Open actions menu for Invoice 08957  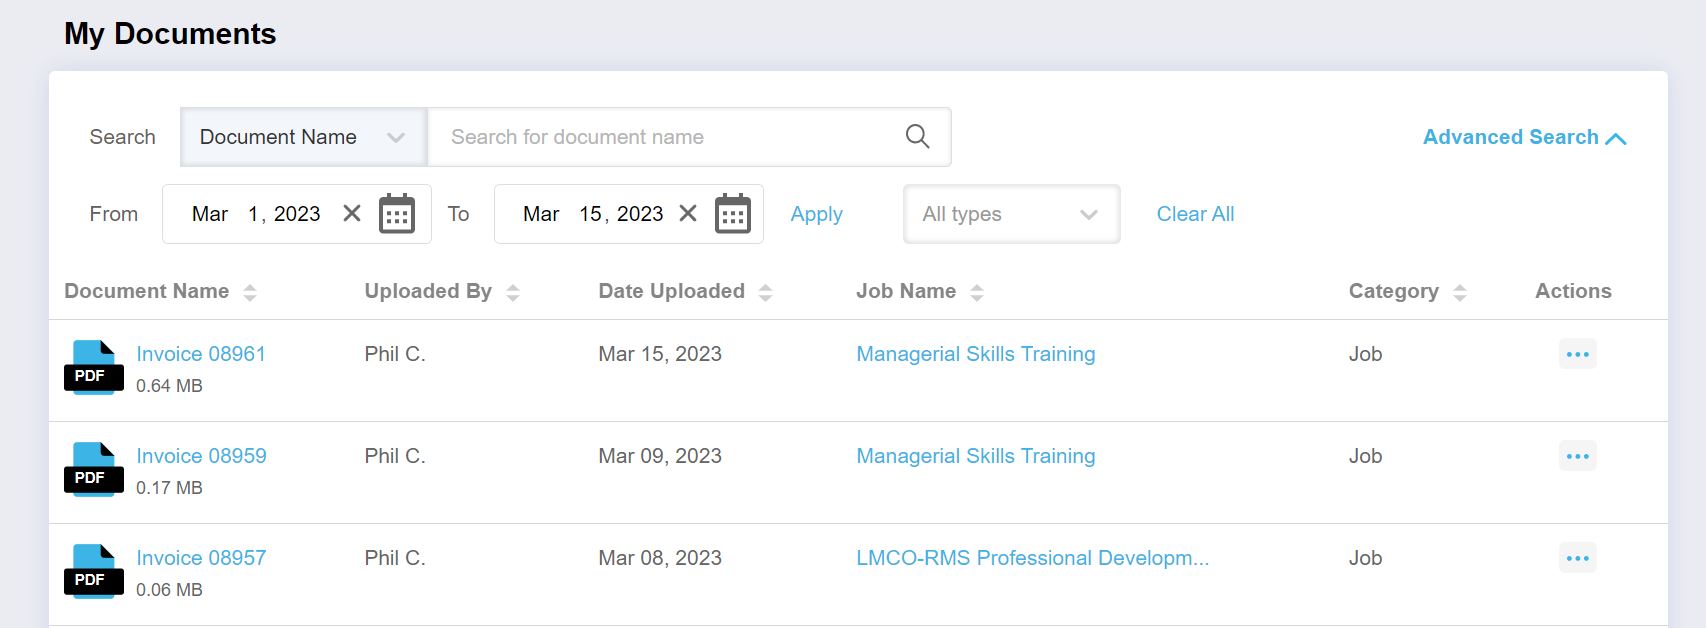click(1577, 558)
